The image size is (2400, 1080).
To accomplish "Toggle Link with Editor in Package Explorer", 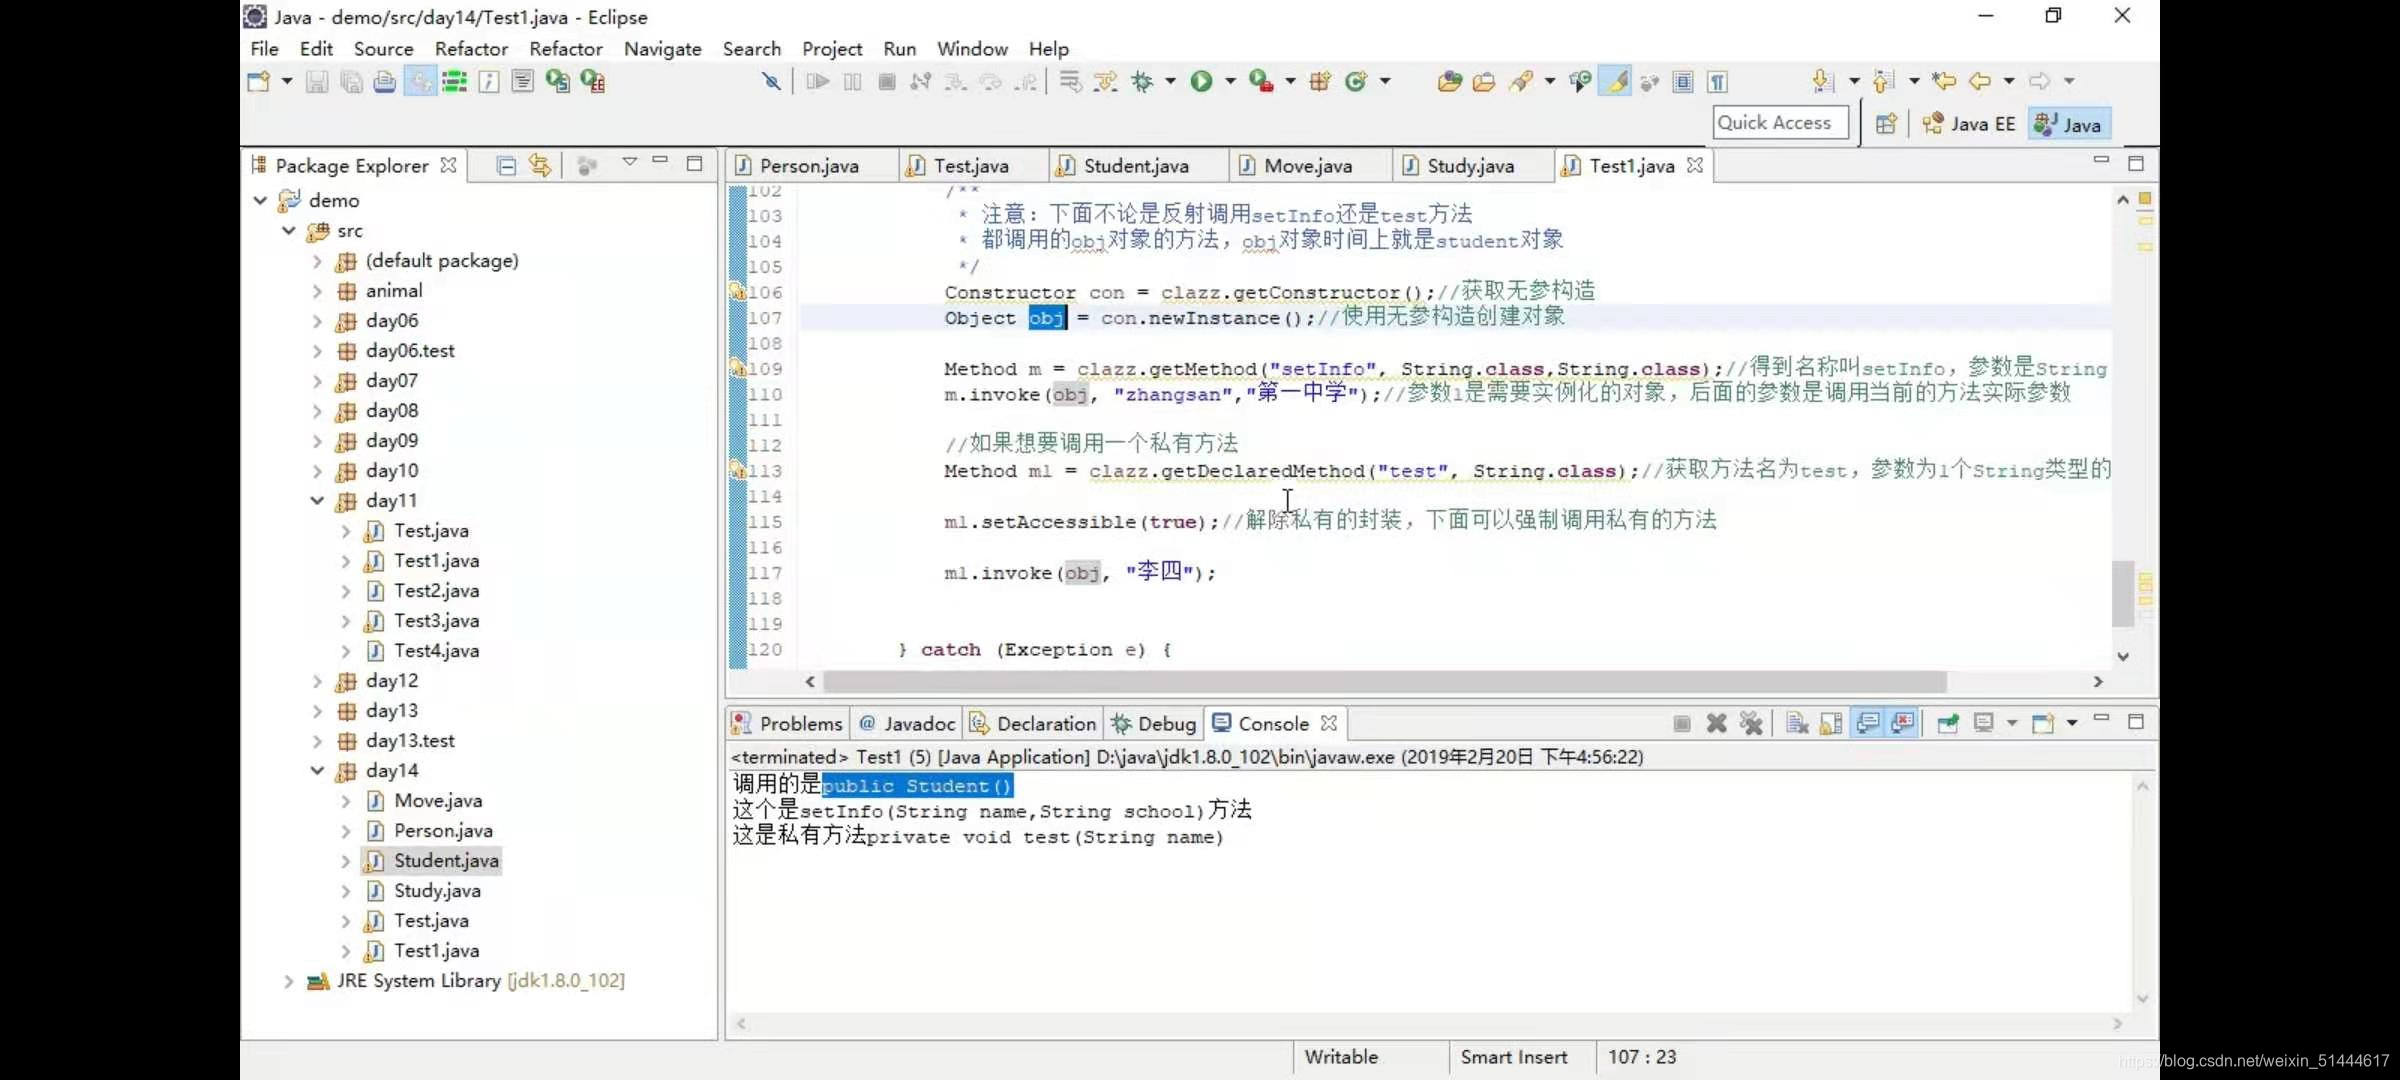I will (x=540, y=166).
